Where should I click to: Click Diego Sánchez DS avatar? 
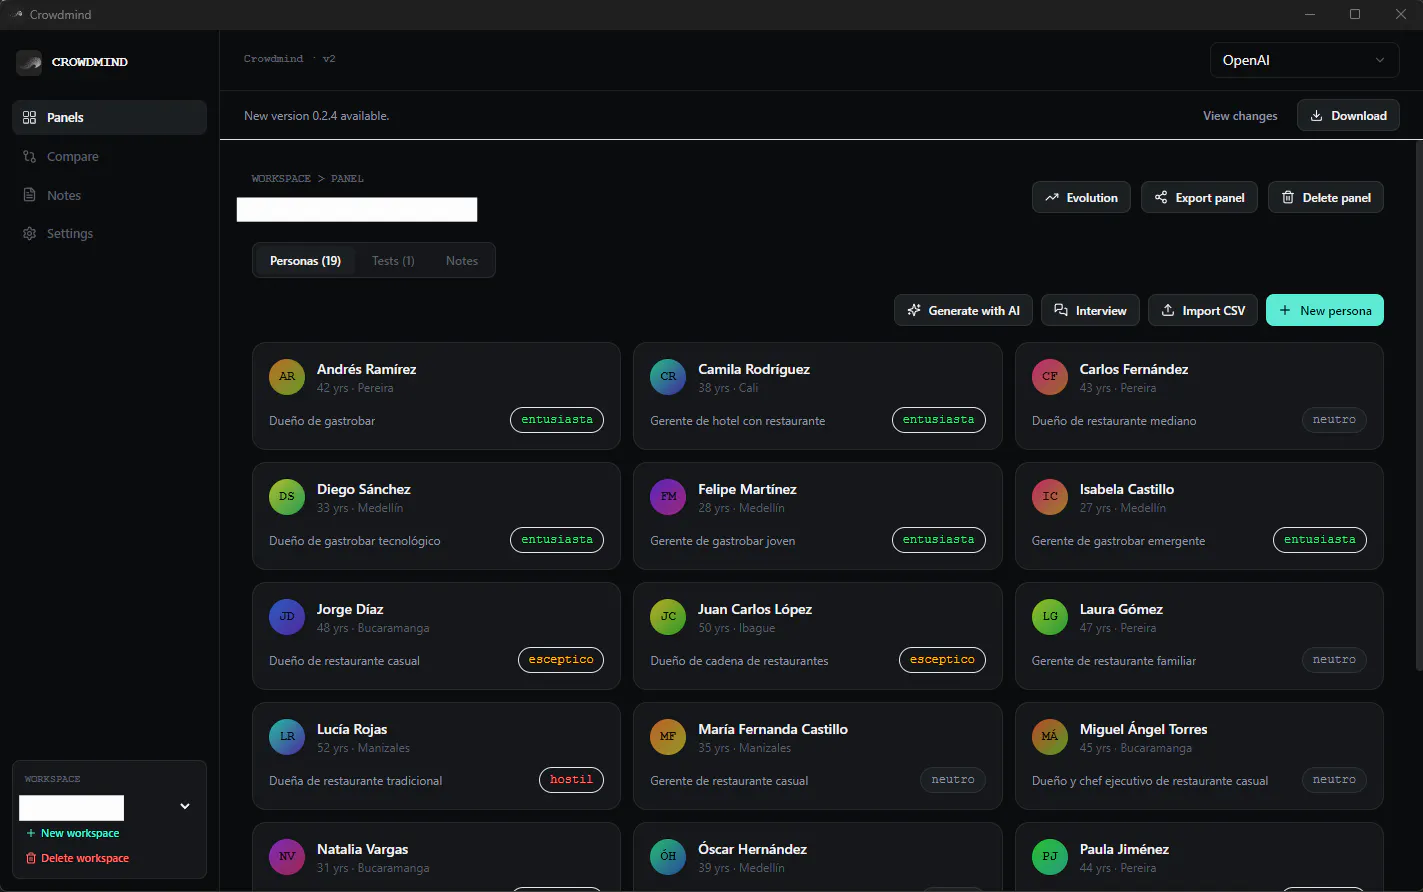(x=287, y=497)
